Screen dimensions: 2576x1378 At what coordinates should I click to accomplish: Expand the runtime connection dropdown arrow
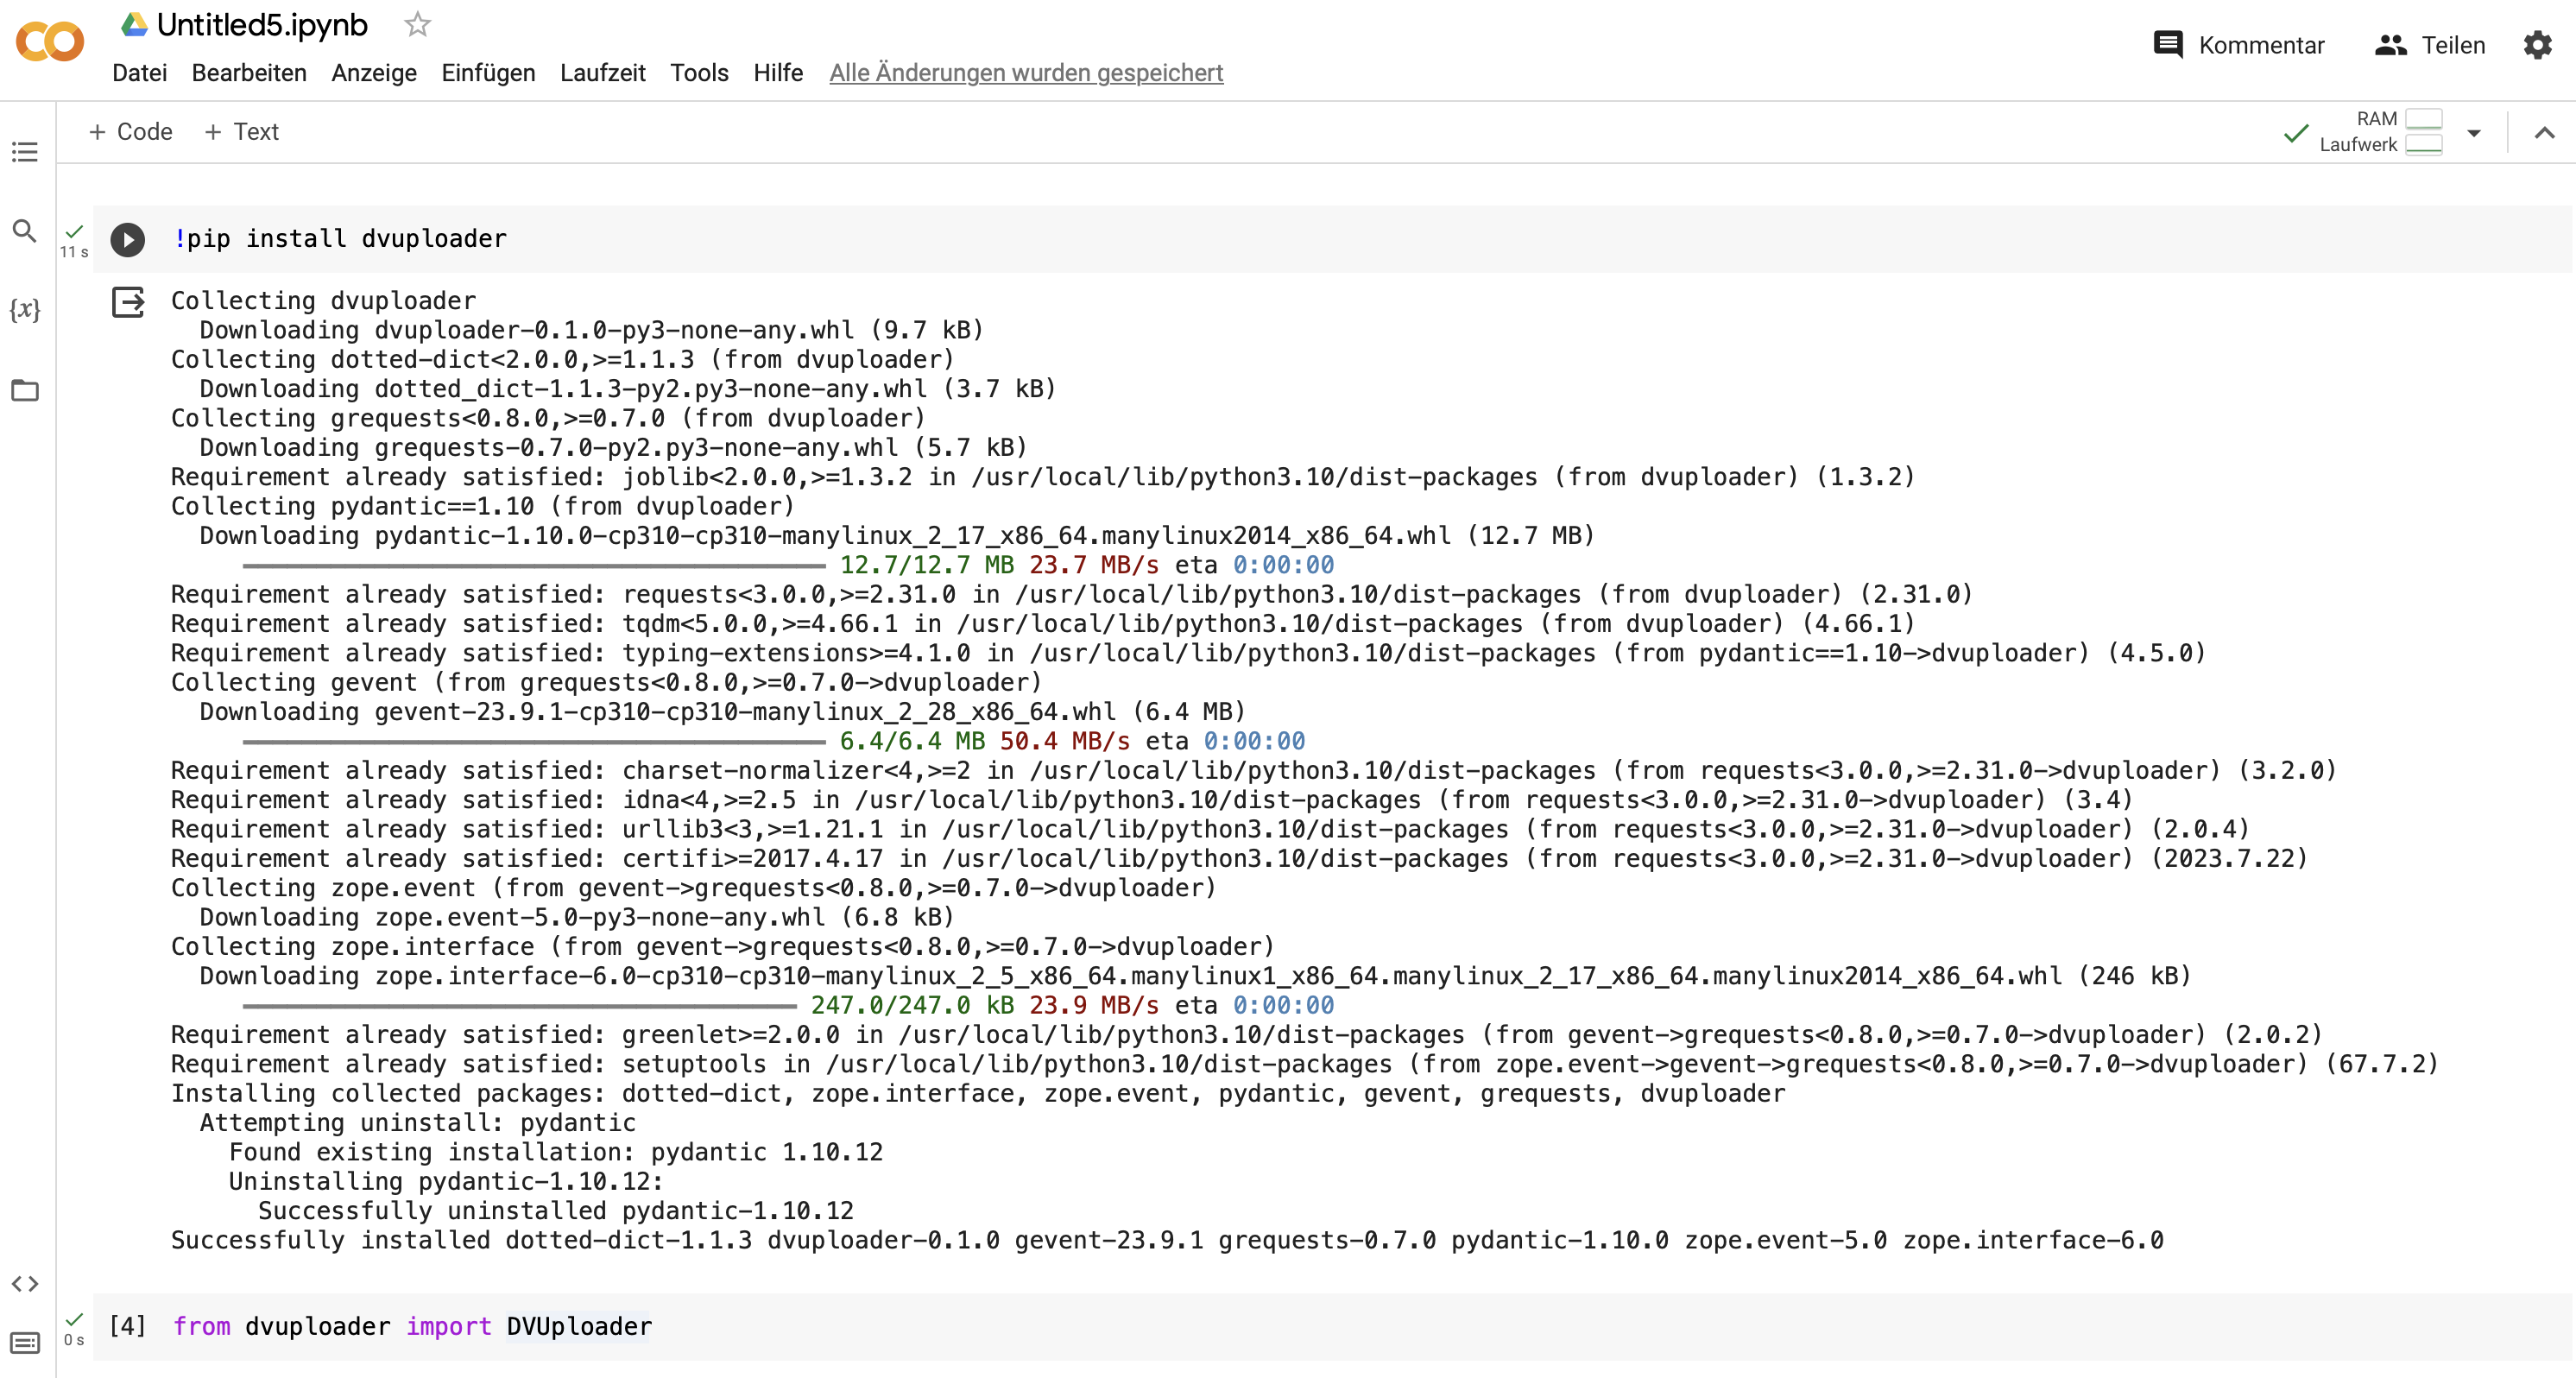(2473, 132)
